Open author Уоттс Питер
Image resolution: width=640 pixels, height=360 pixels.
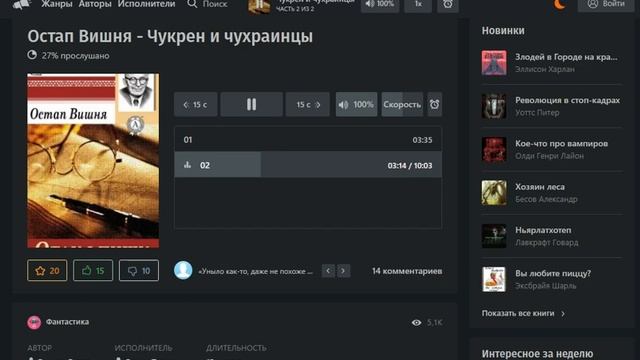click(537, 112)
